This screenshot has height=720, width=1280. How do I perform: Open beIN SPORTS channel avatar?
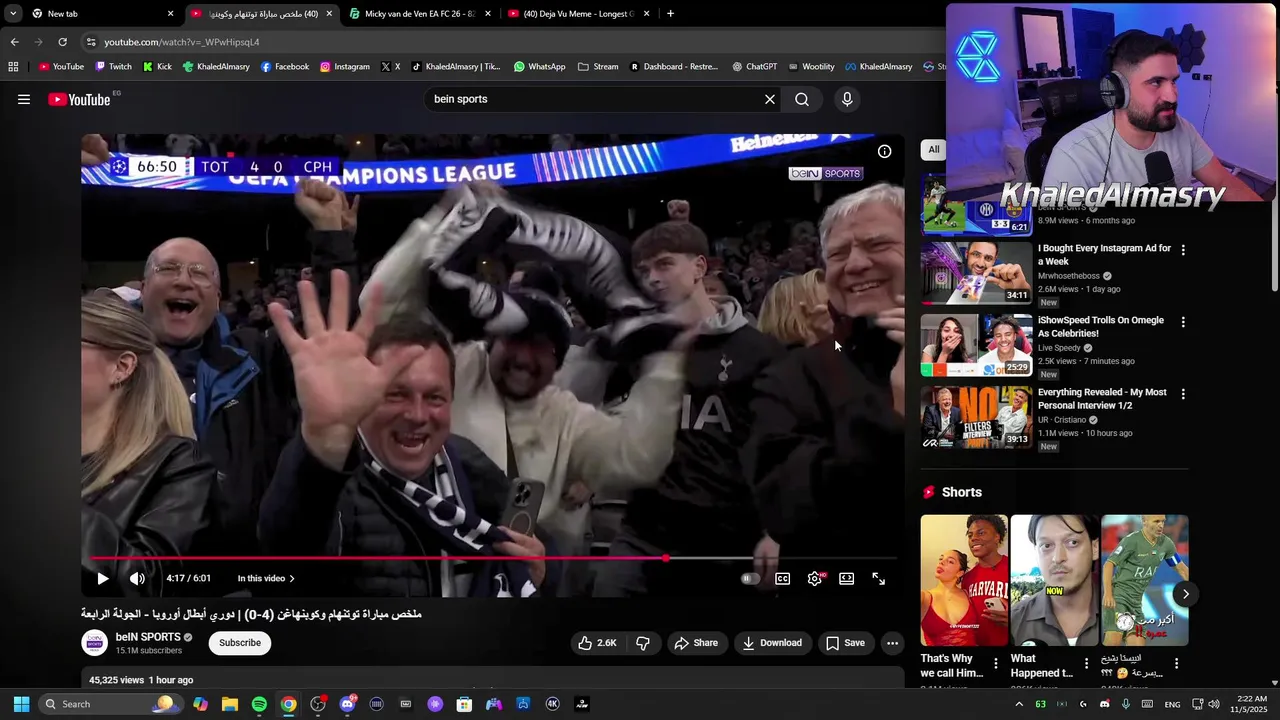coord(95,643)
